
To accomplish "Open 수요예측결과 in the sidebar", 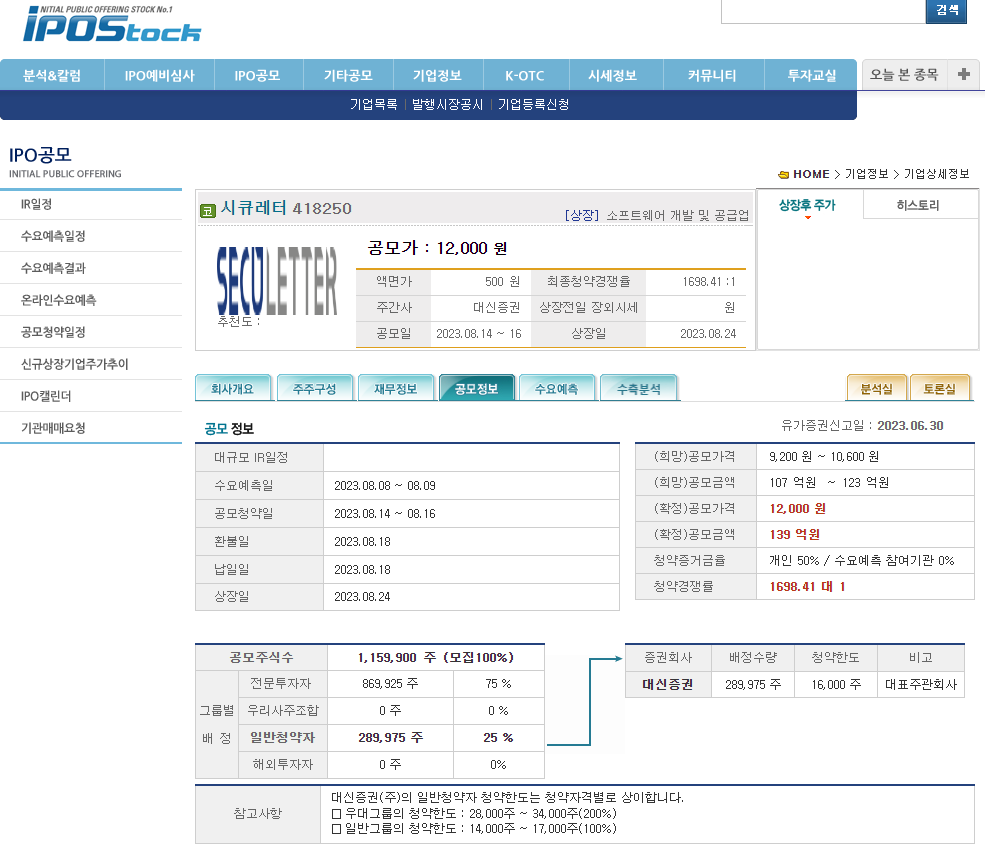I will click(53, 268).
